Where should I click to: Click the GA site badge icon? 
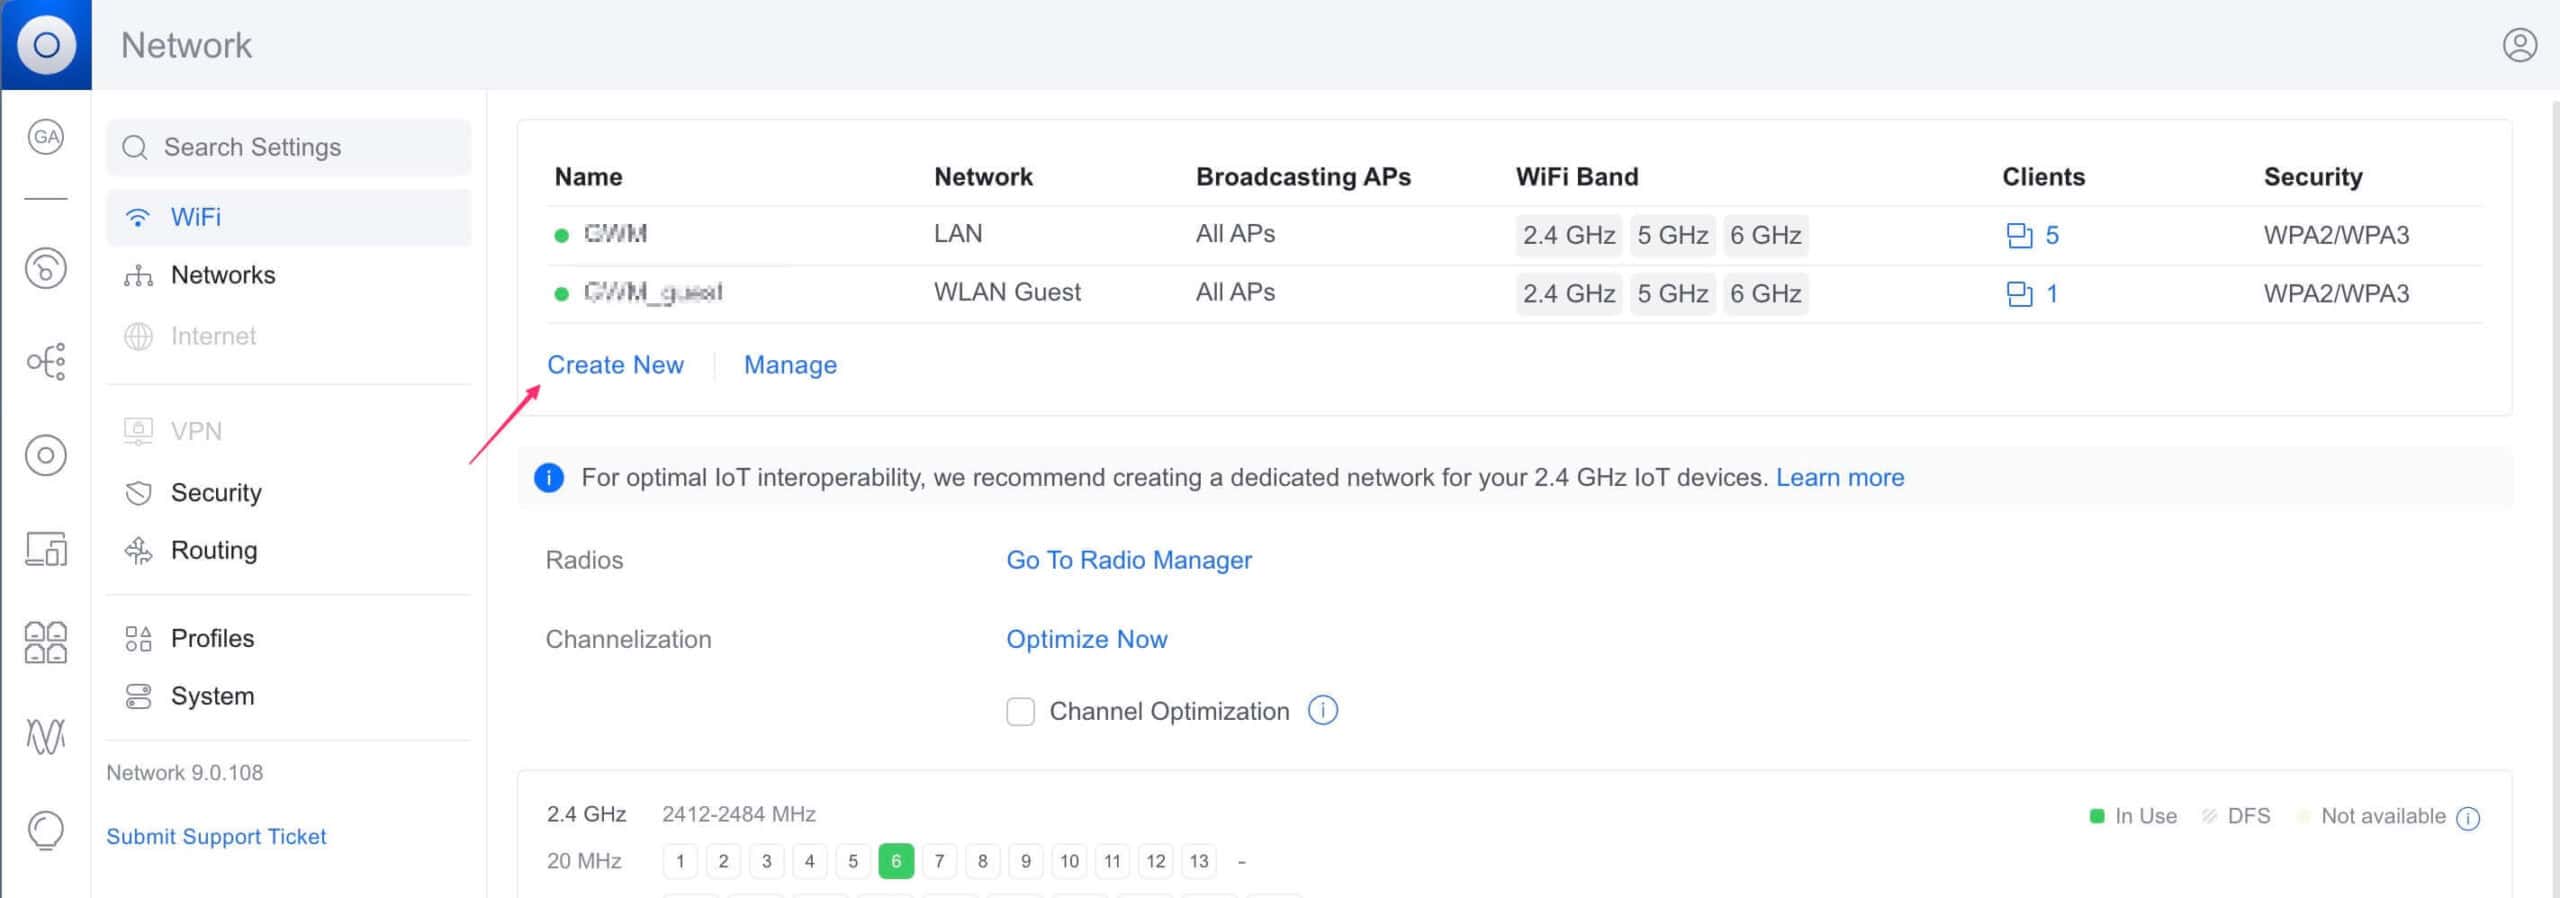click(x=46, y=137)
